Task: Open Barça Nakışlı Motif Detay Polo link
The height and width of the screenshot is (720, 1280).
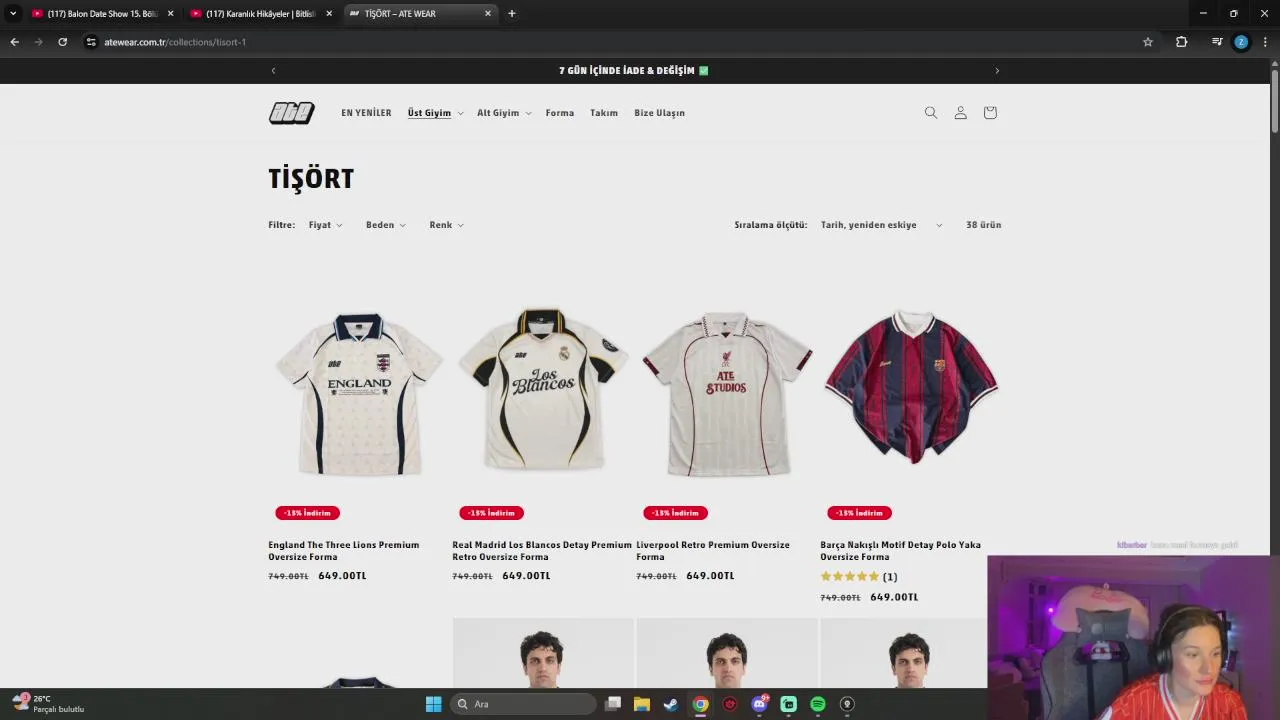Action: tap(900, 551)
